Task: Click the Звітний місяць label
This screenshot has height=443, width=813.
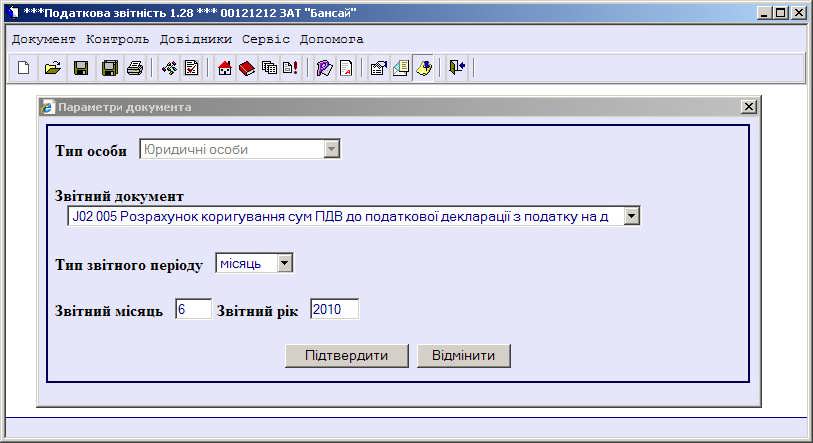Action: click(x=108, y=311)
